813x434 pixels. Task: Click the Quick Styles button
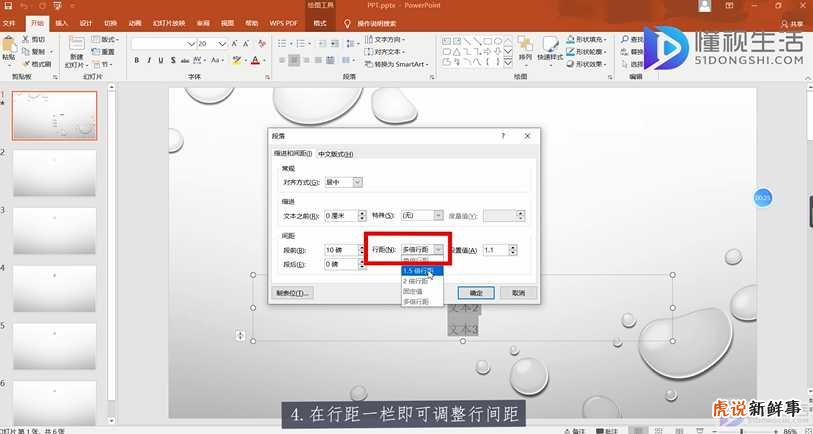[550, 52]
